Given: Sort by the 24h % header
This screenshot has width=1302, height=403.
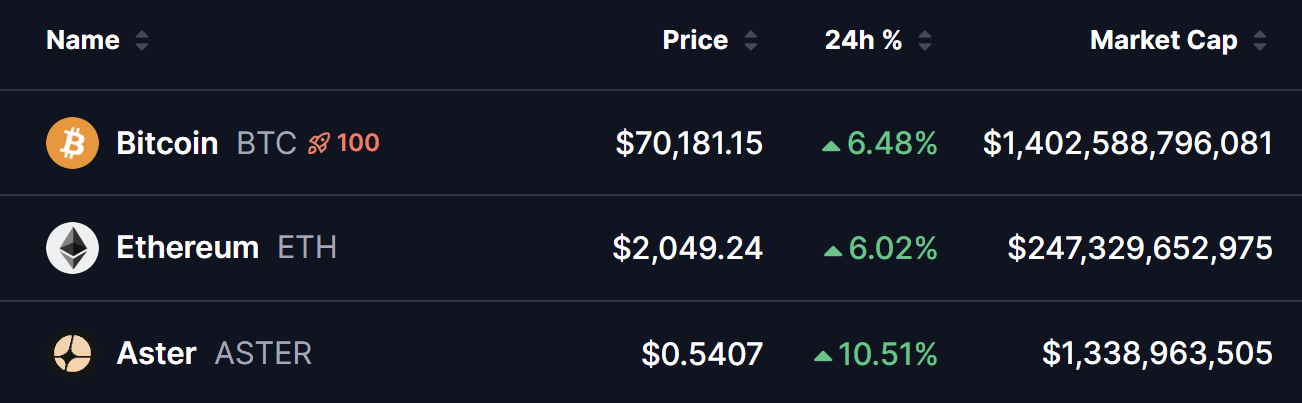Looking at the screenshot, I should (864, 41).
